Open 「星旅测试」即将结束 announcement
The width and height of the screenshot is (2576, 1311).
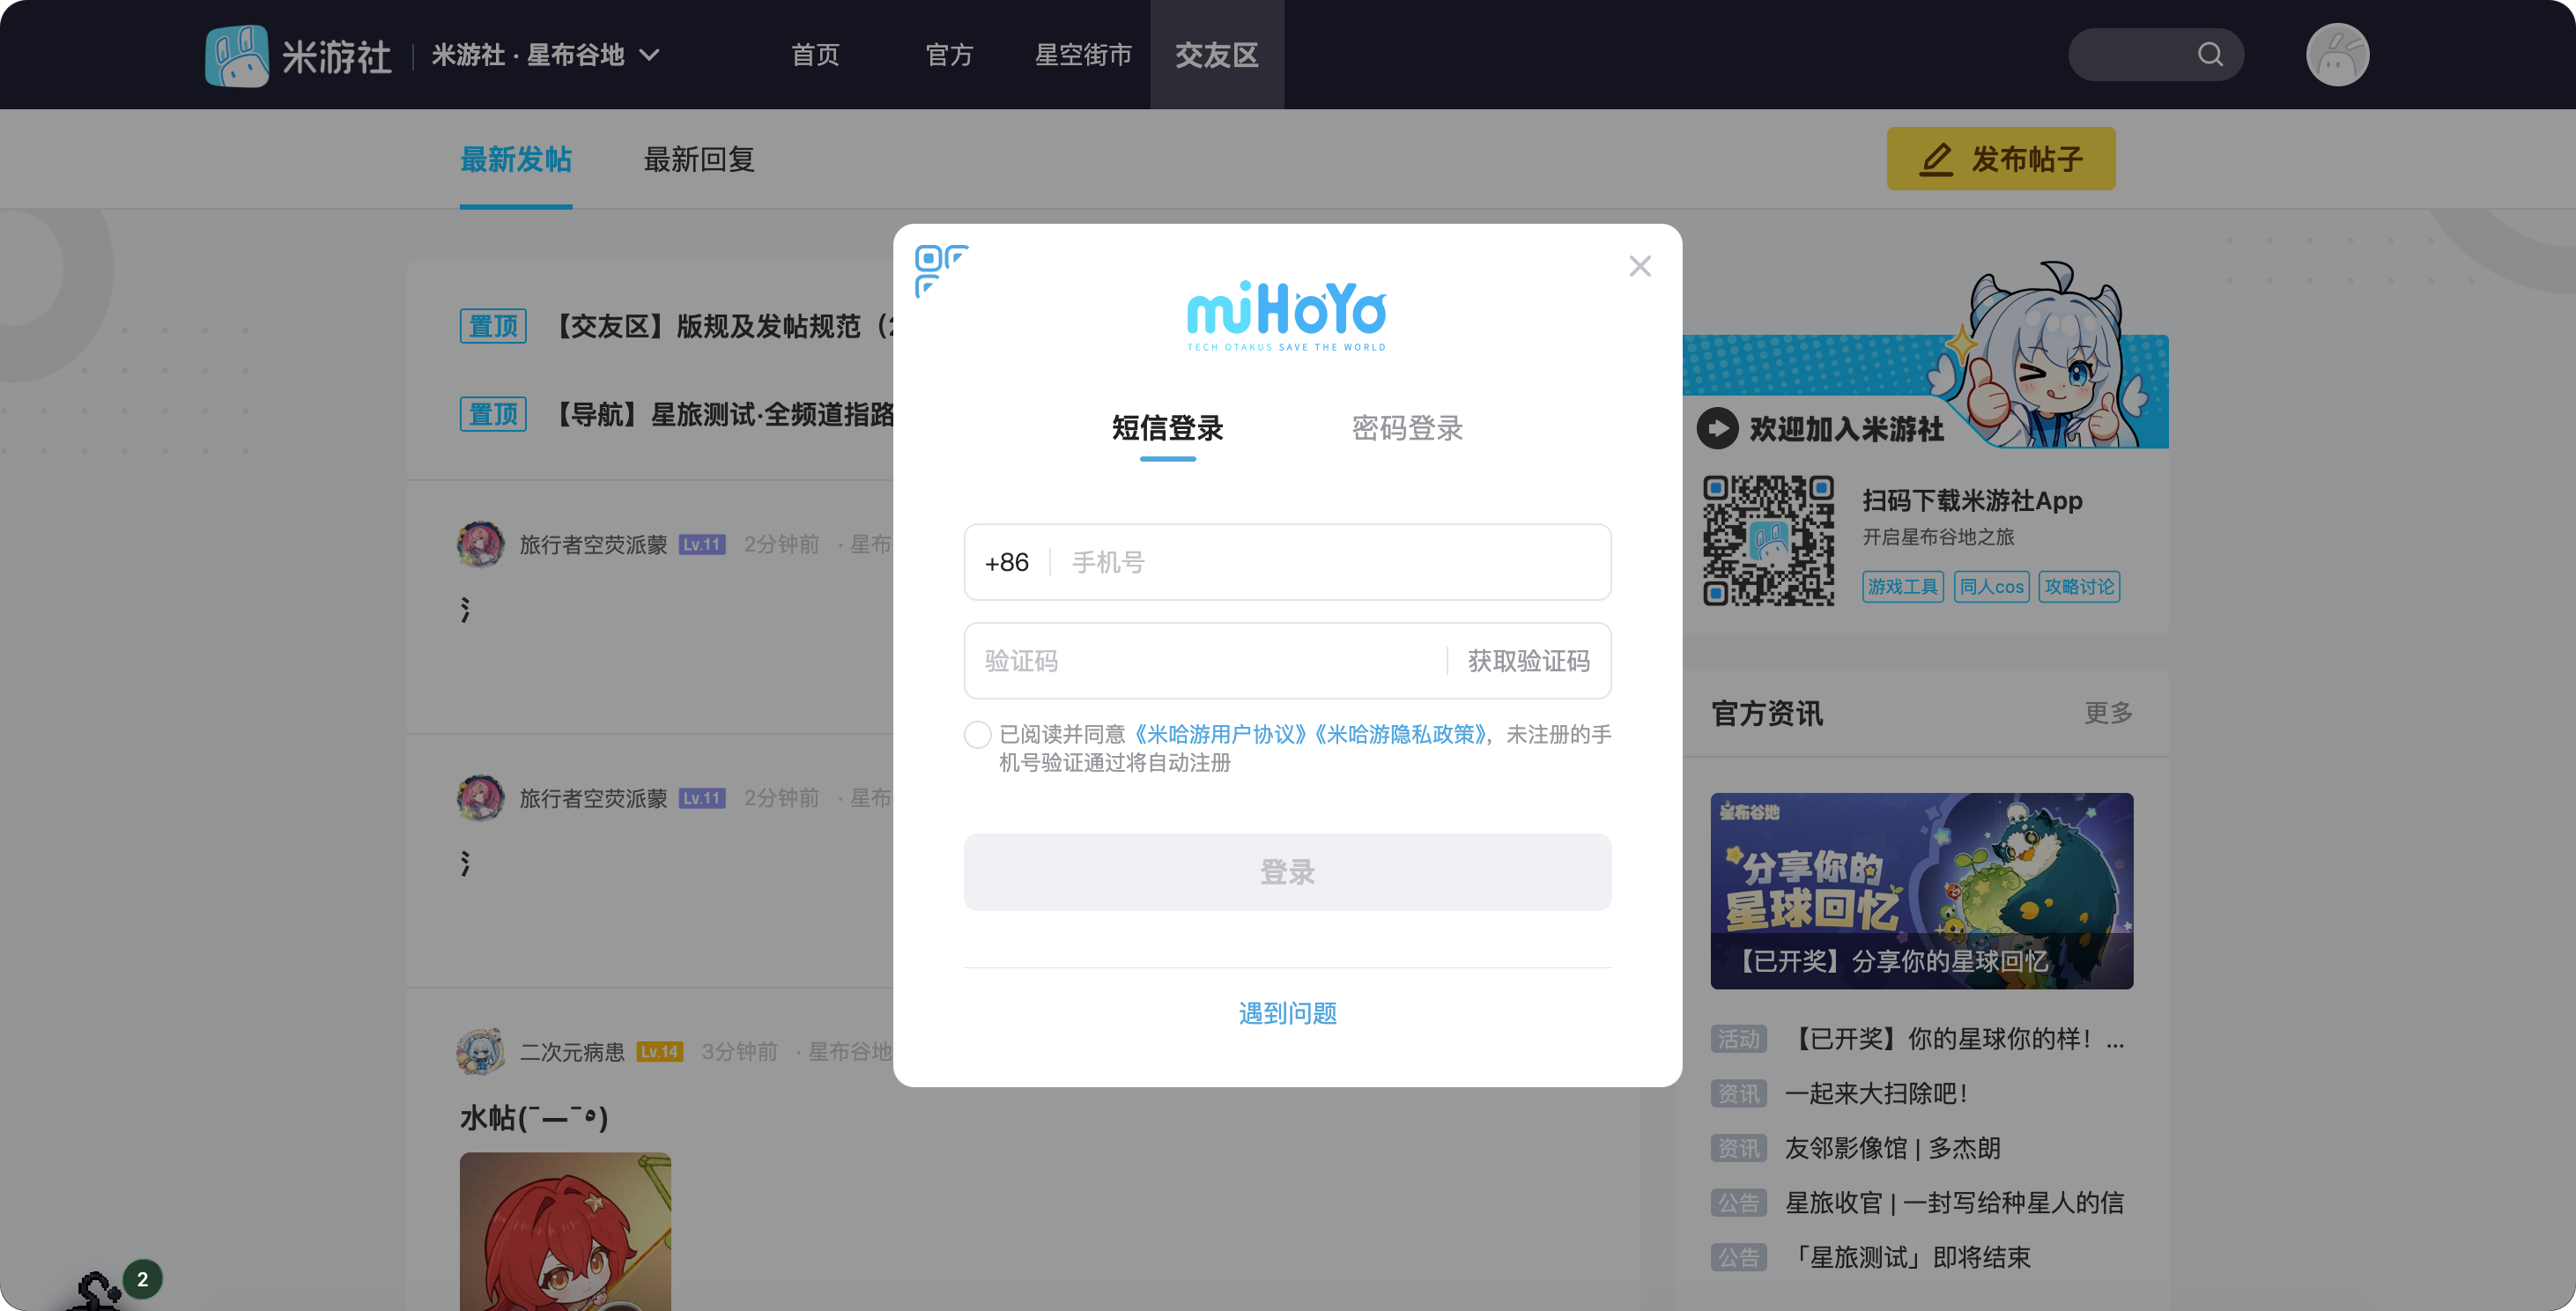[1907, 1257]
